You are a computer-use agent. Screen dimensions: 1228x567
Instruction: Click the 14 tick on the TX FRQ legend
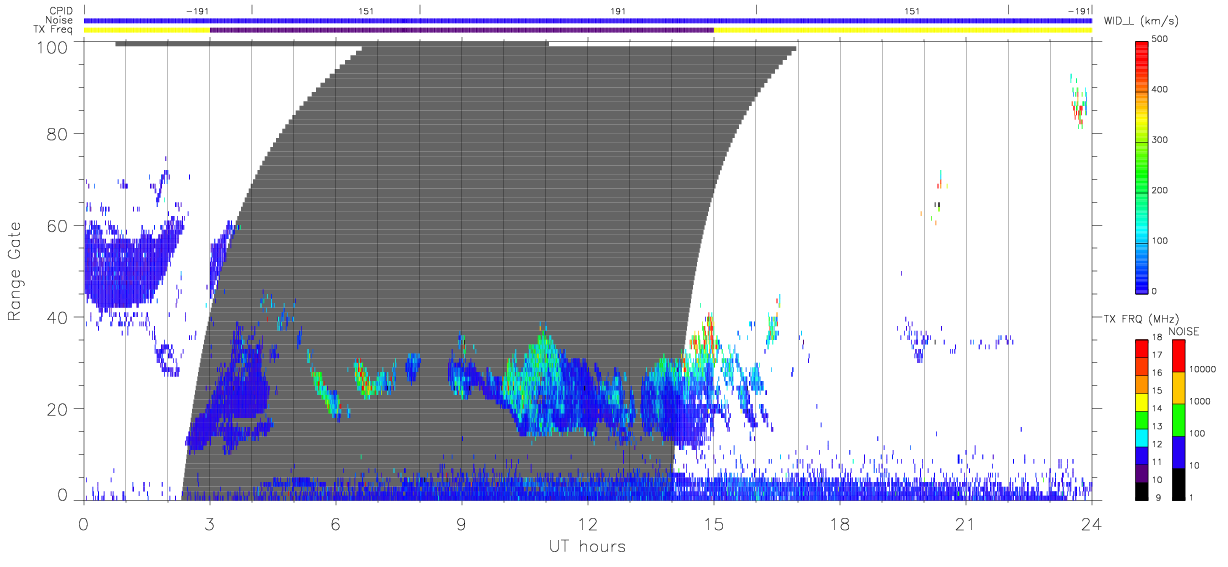pos(1156,410)
